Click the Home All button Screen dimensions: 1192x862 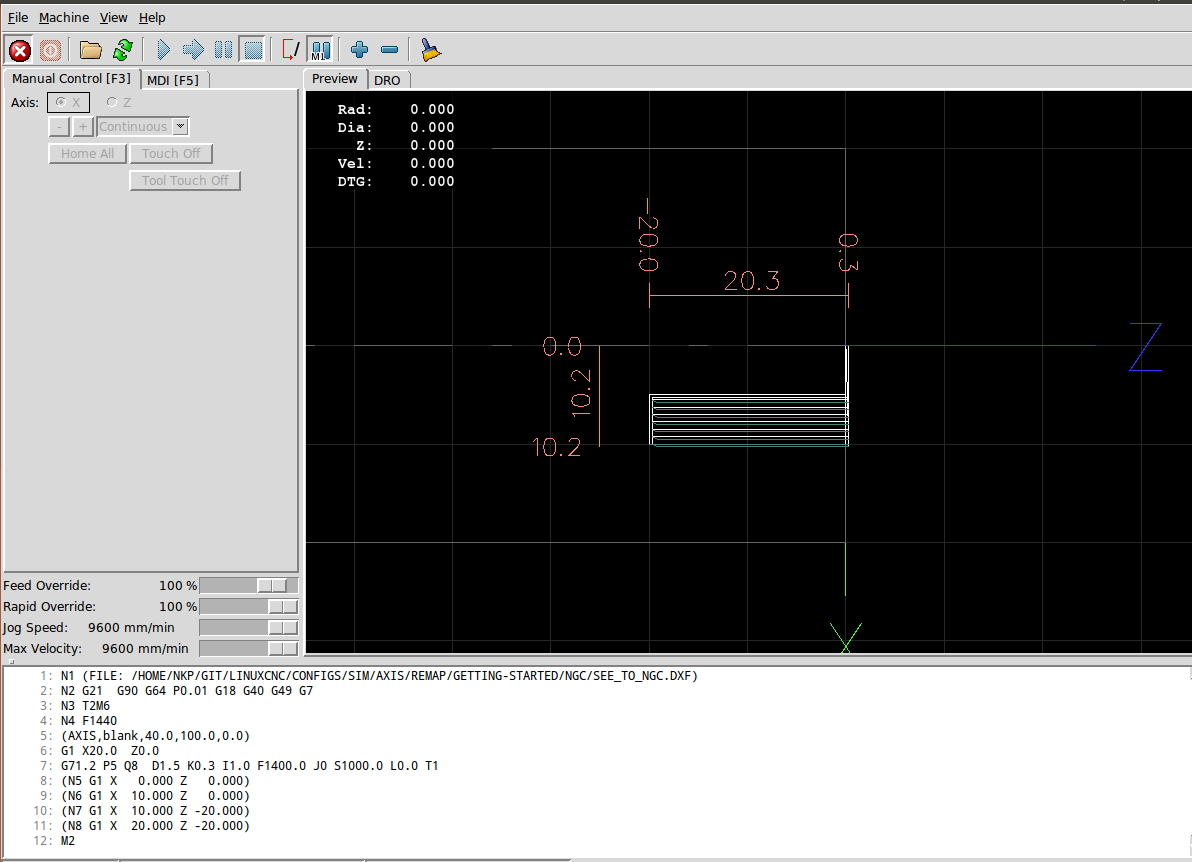(x=87, y=154)
